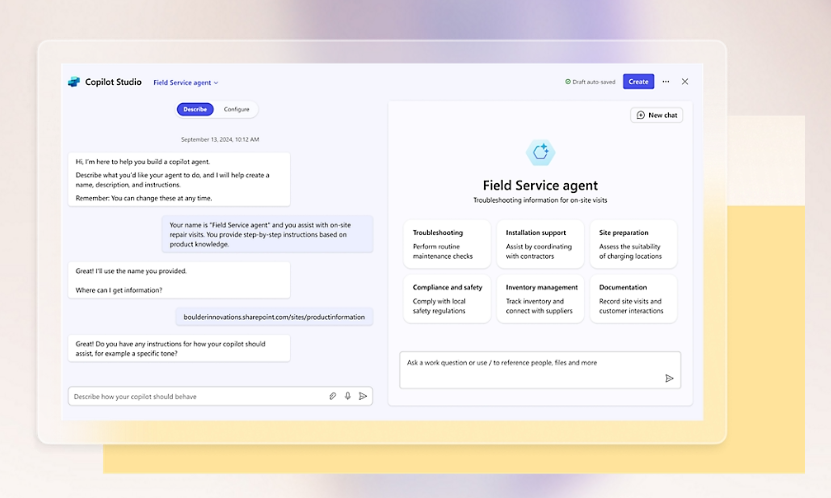The image size is (831, 498).
Task: Start a New chat
Action: point(657,115)
